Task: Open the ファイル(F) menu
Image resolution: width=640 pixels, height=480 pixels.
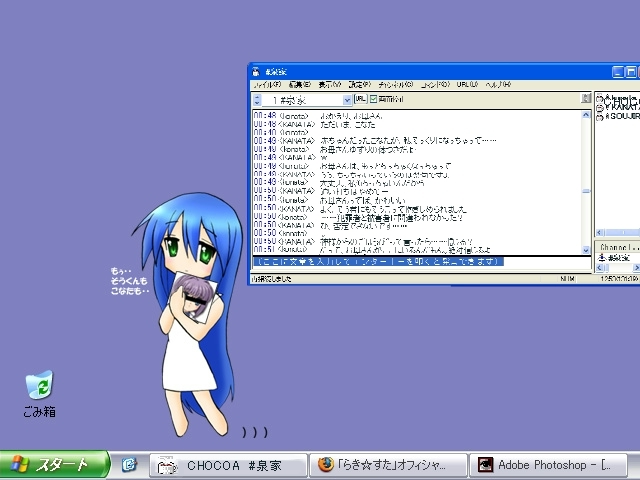Action: click(x=267, y=84)
